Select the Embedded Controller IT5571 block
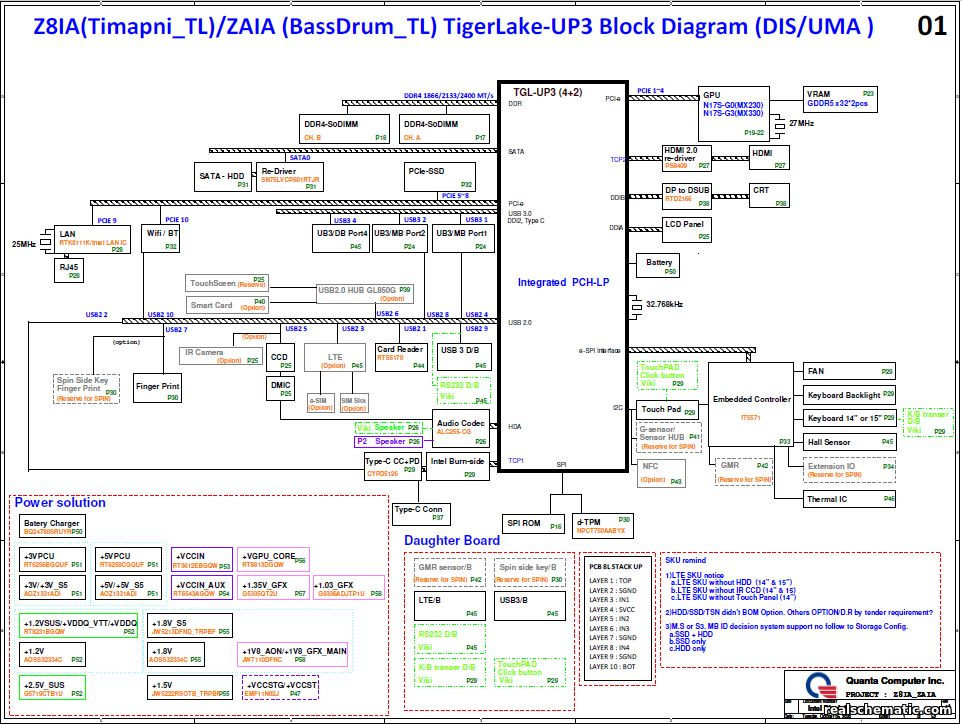 [750, 405]
